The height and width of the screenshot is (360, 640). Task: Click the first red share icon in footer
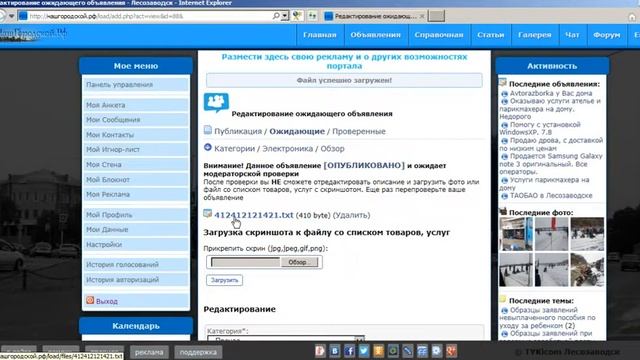[320, 351]
